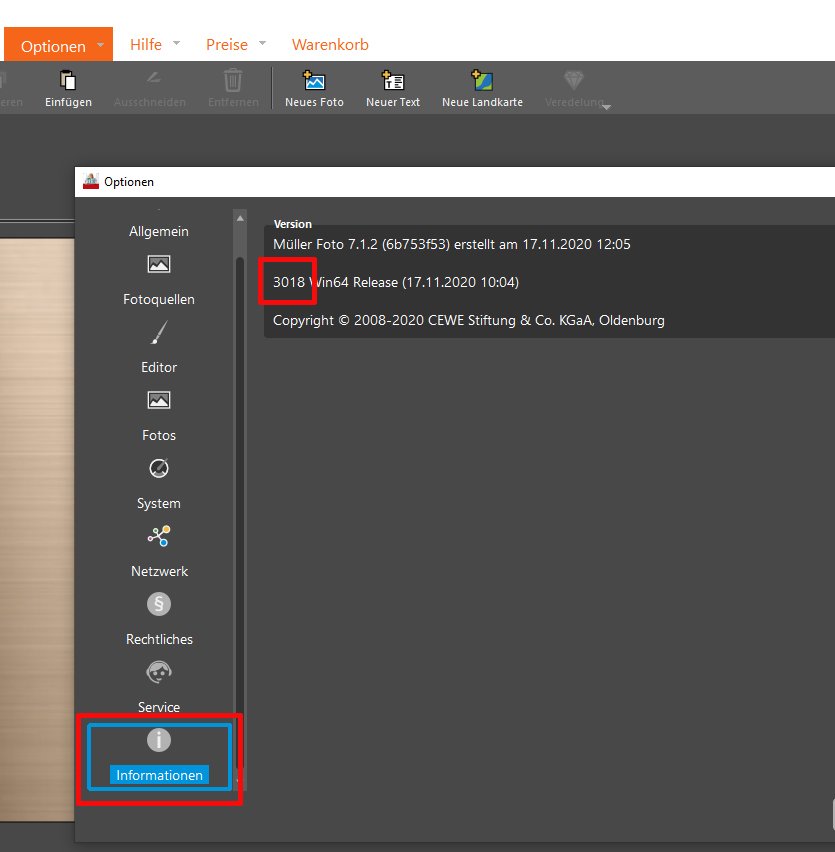Click the Optionen dialog title icon

pyautogui.click(x=91, y=181)
